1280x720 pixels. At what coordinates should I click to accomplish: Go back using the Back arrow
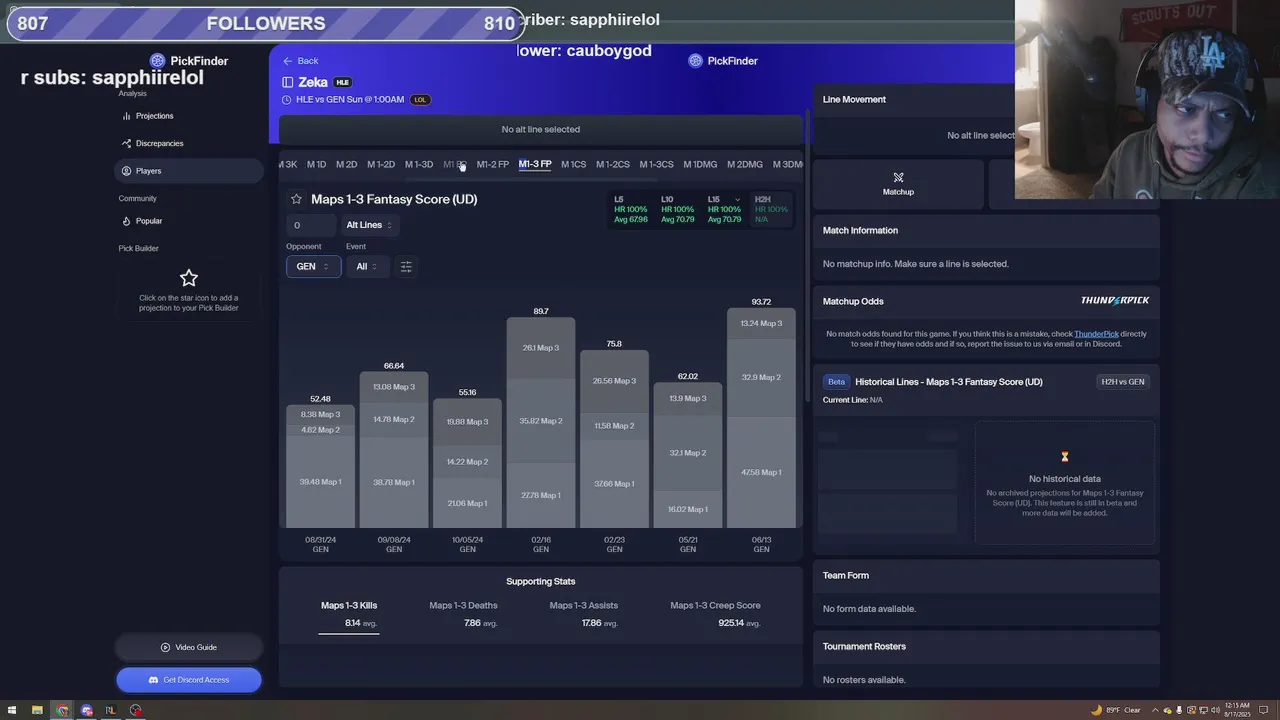300,61
